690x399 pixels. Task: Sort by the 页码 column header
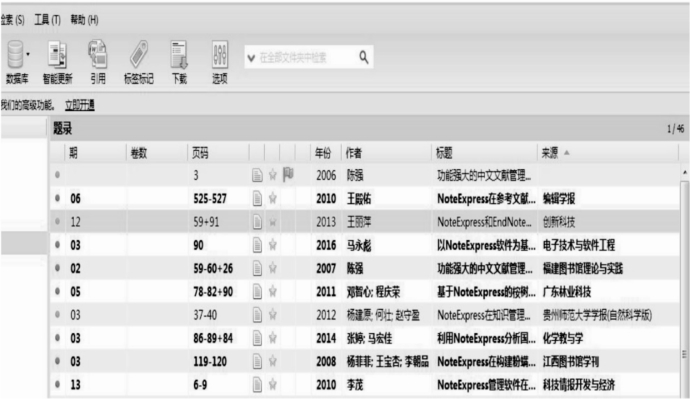point(200,153)
